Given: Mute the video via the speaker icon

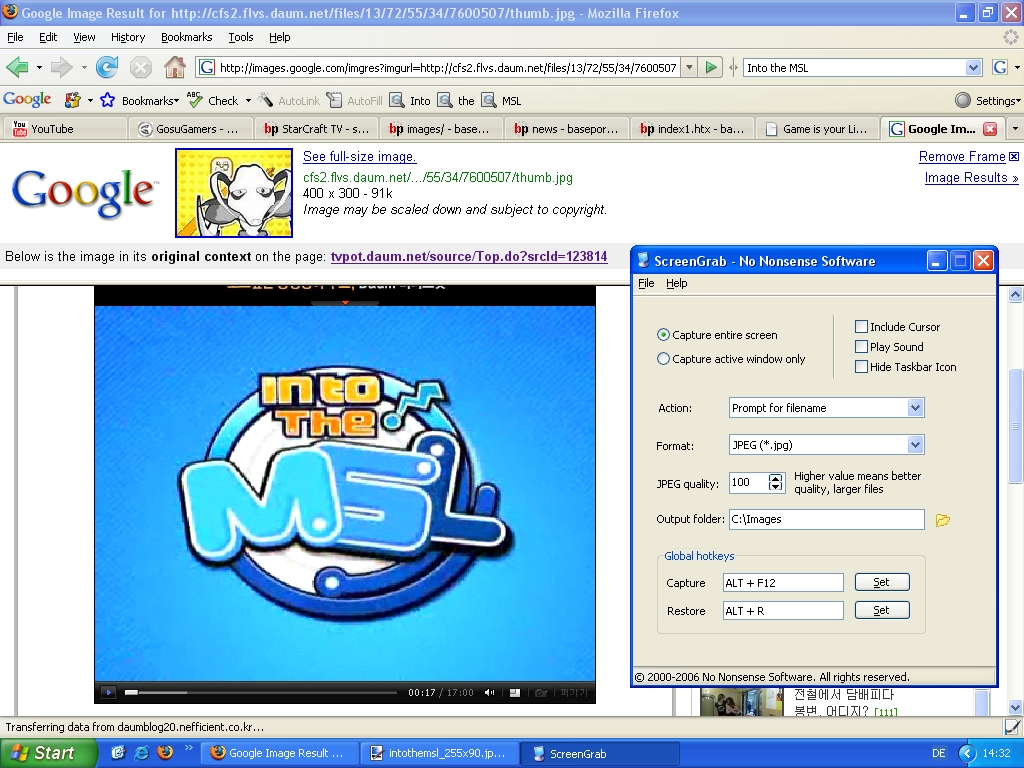Looking at the screenshot, I should (x=489, y=692).
